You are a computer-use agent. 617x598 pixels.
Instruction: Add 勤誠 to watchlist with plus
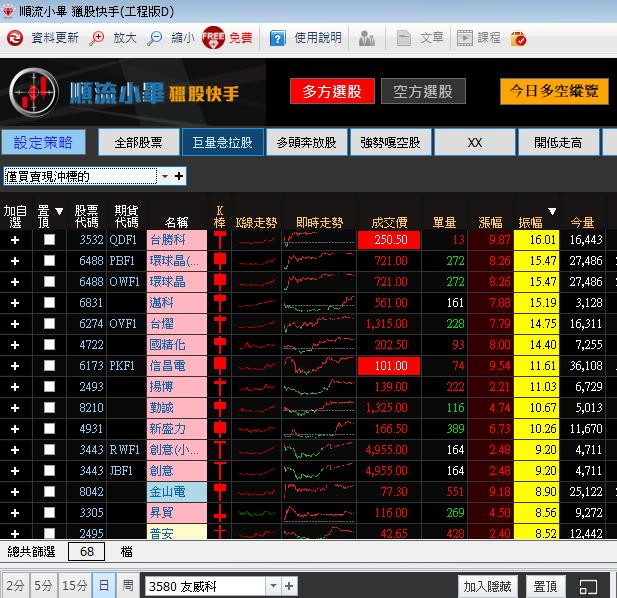tap(15, 408)
